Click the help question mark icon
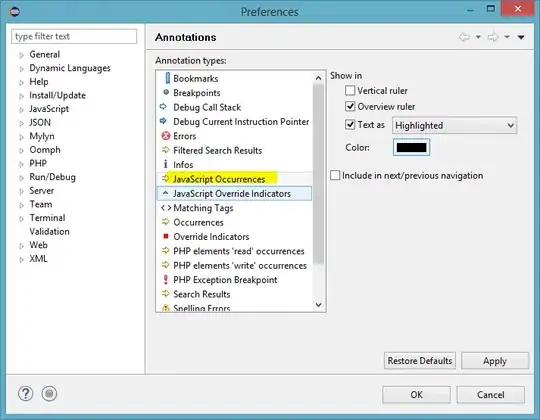The image size is (540, 420). (x=26, y=393)
